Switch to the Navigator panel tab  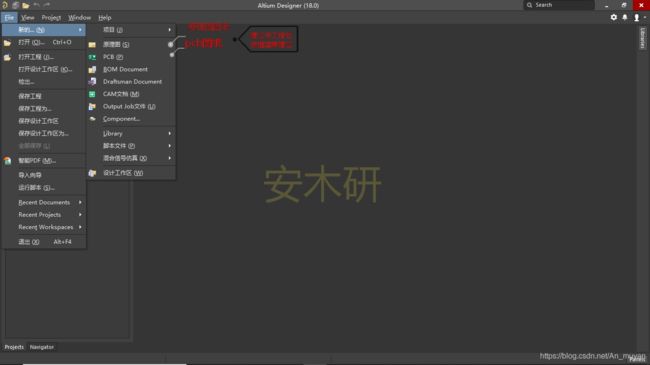tap(42, 347)
